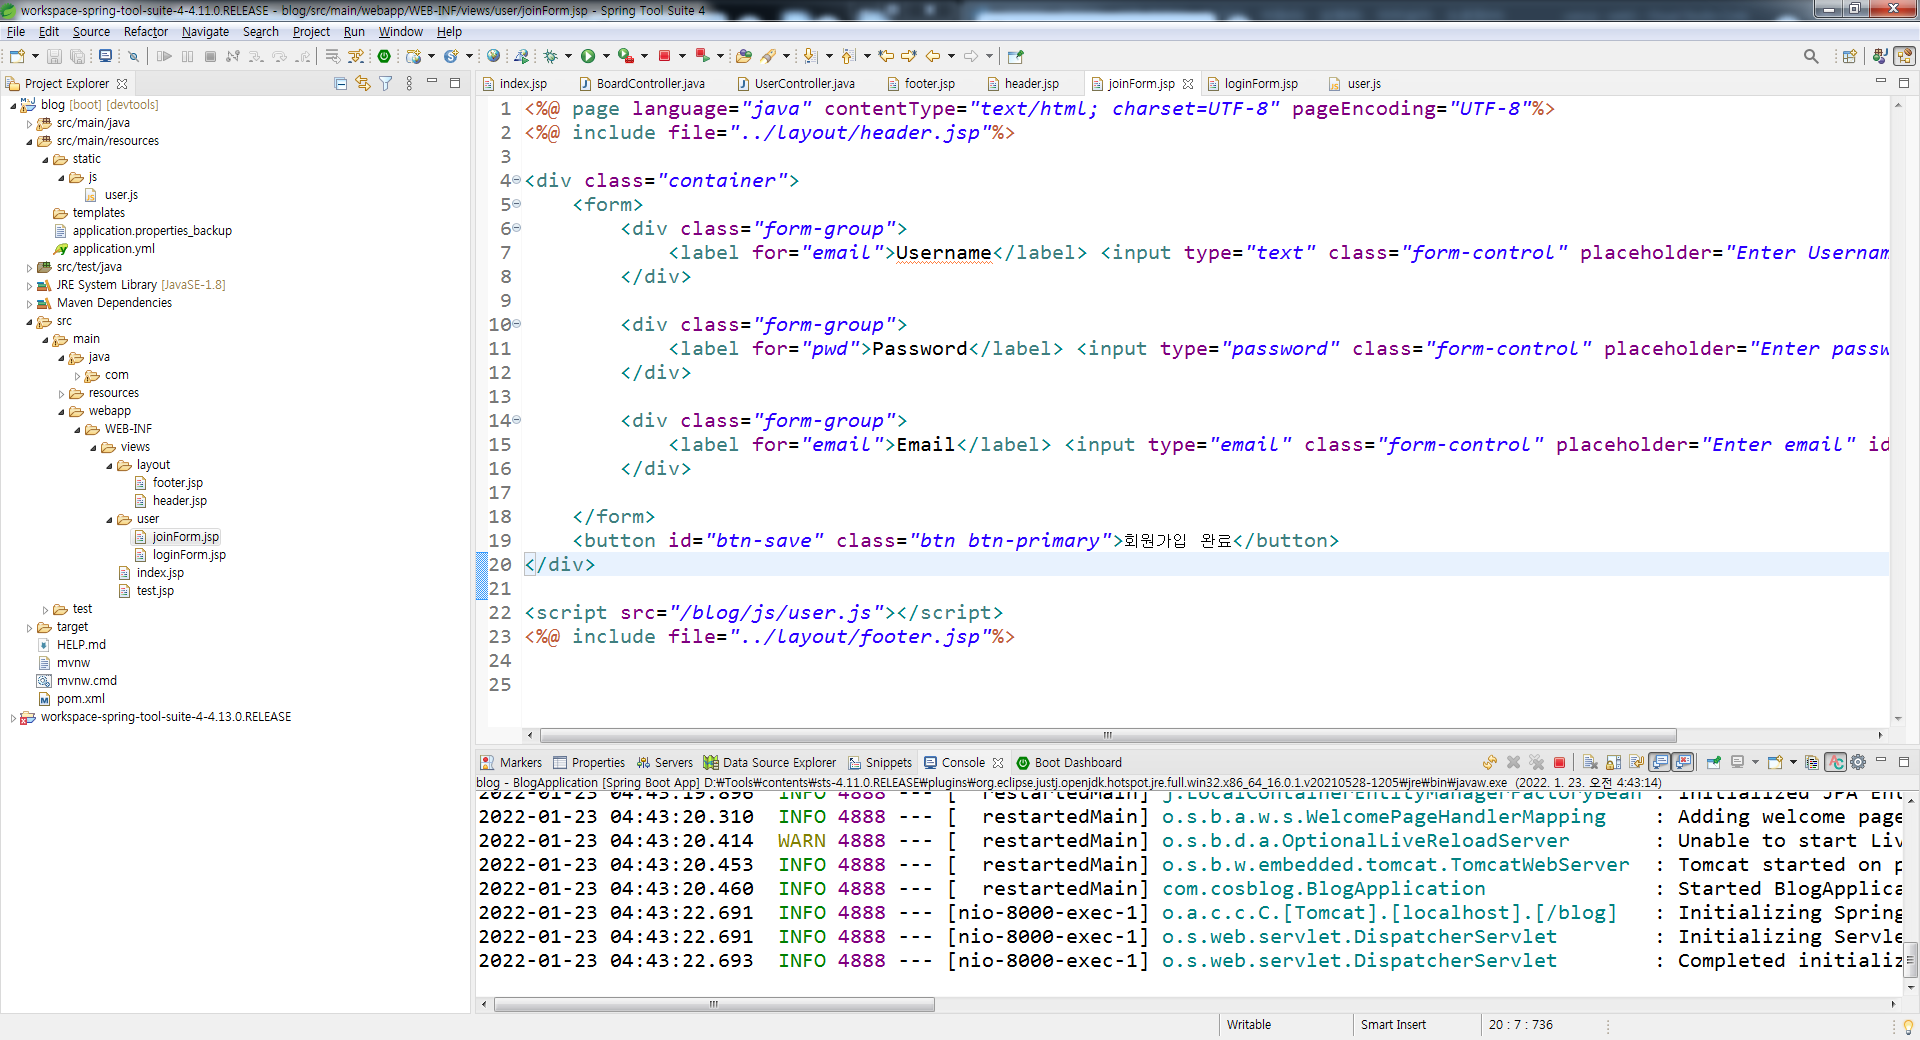This screenshot has width=1920, height=1040.
Task: Open the Debug button dropdown arrow
Action: pos(568,56)
